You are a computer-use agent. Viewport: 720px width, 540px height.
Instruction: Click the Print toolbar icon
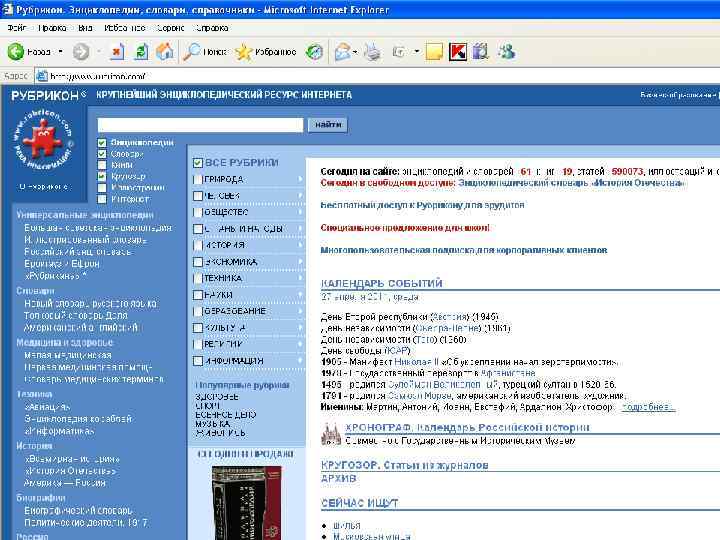point(372,51)
